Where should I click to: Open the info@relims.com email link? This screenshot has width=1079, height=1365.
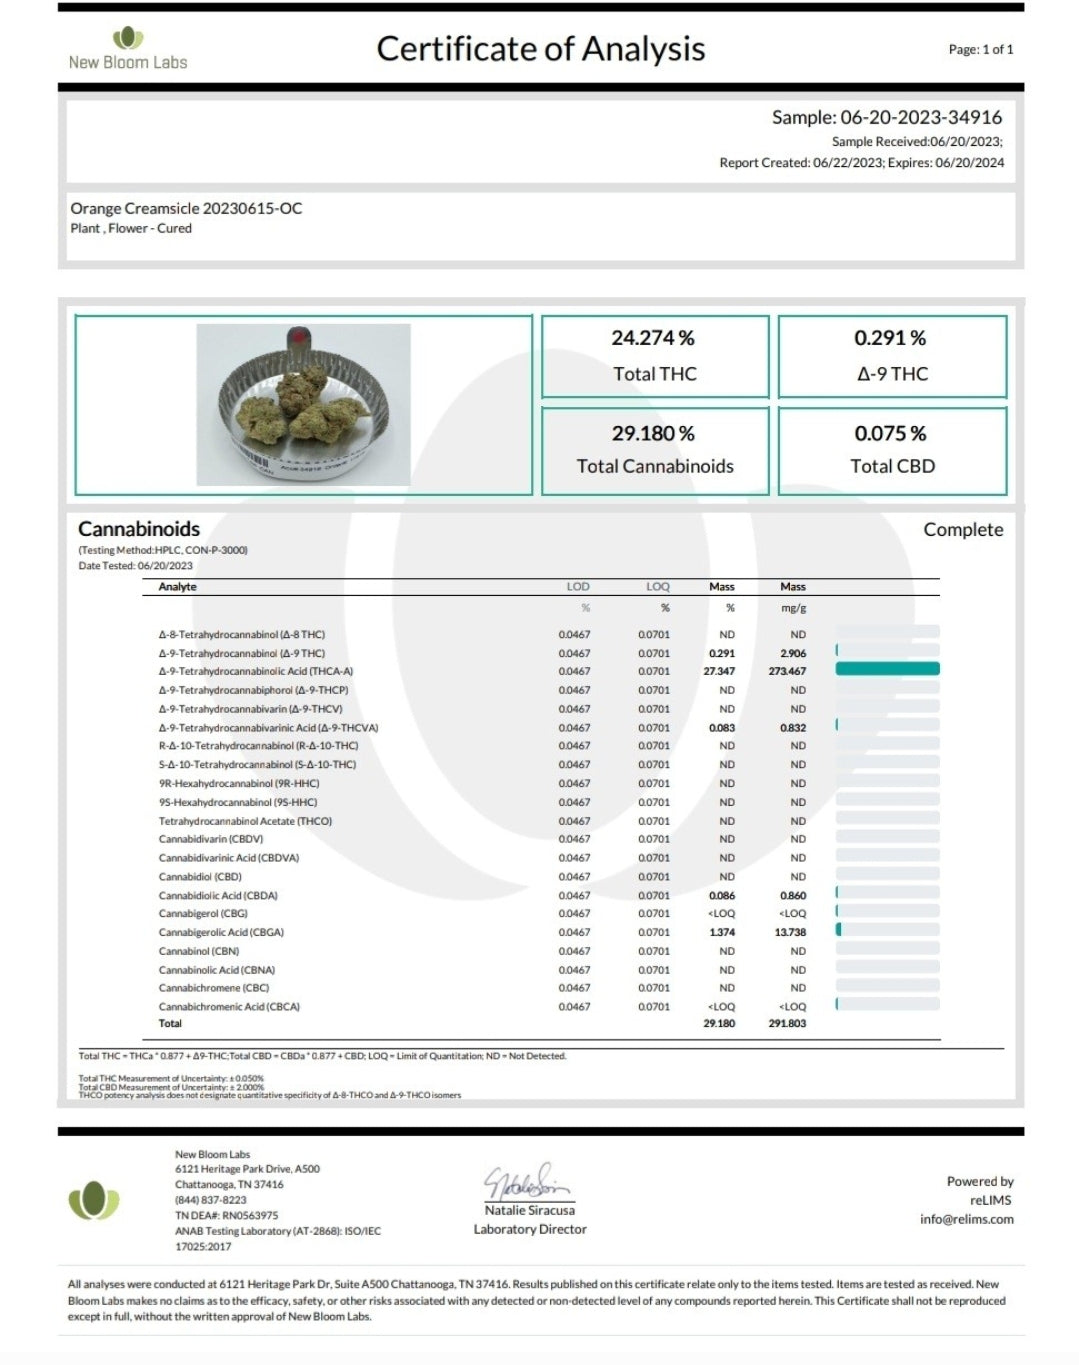tap(966, 1219)
